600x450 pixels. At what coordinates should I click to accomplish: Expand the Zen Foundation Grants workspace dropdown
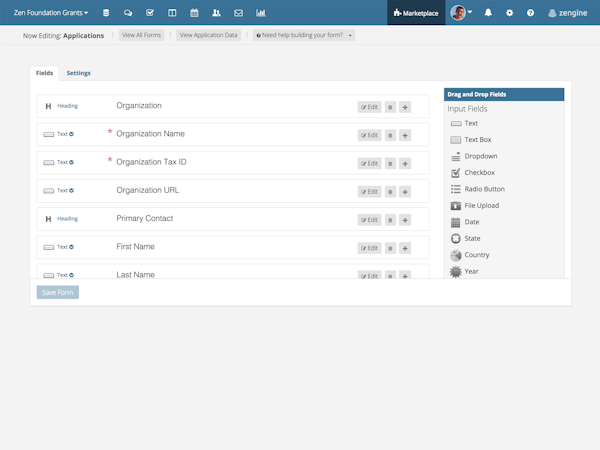click(51, 13)
